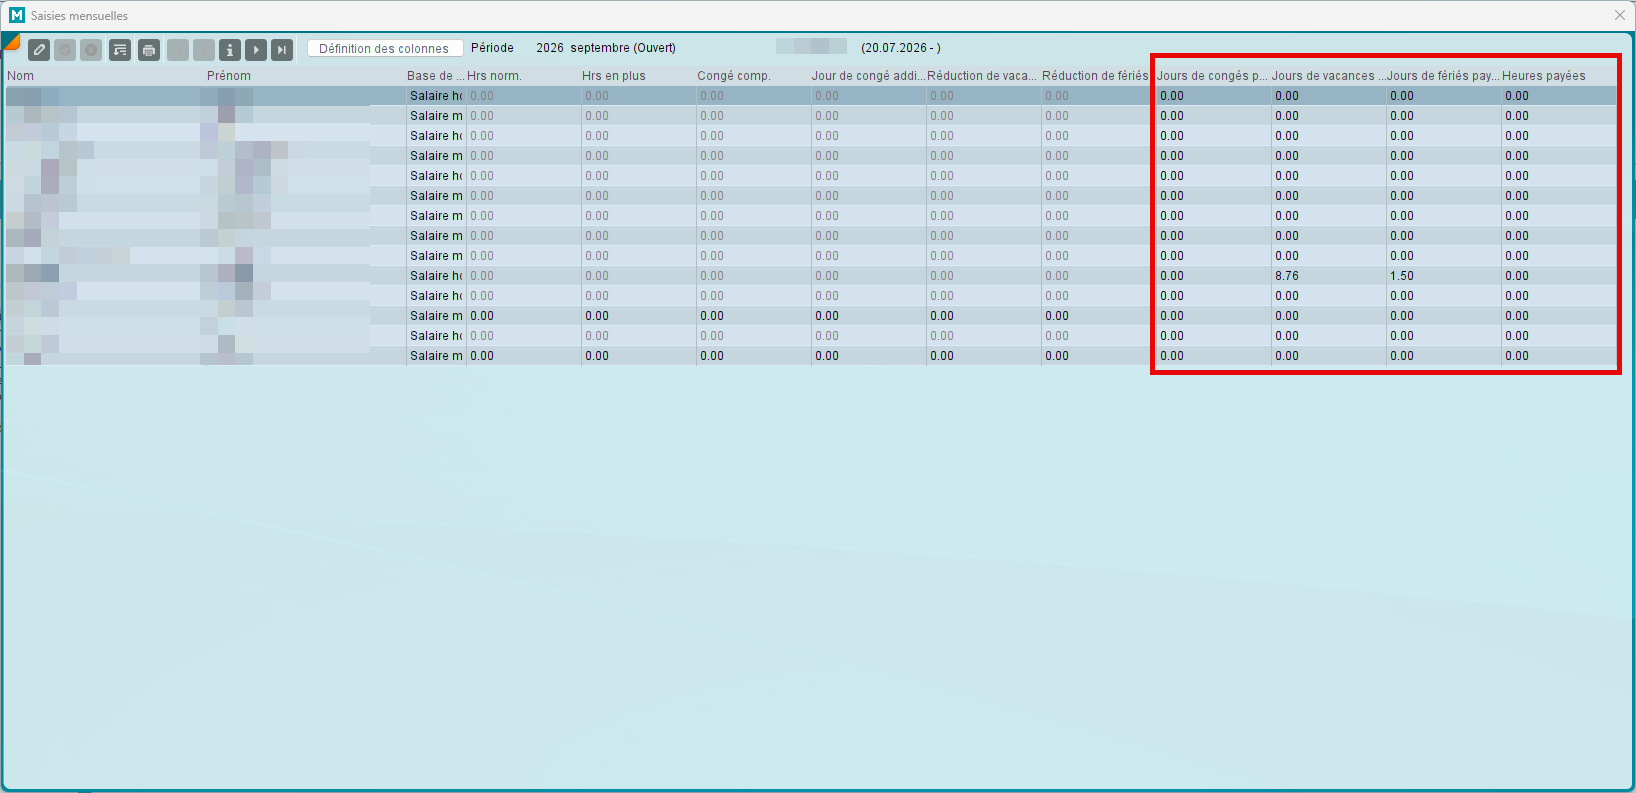The height and width of the screenshot is (793, 1636).
Task: Click the insert row toolbar icon
Action: pyautogui.click(x=120, y=49)
